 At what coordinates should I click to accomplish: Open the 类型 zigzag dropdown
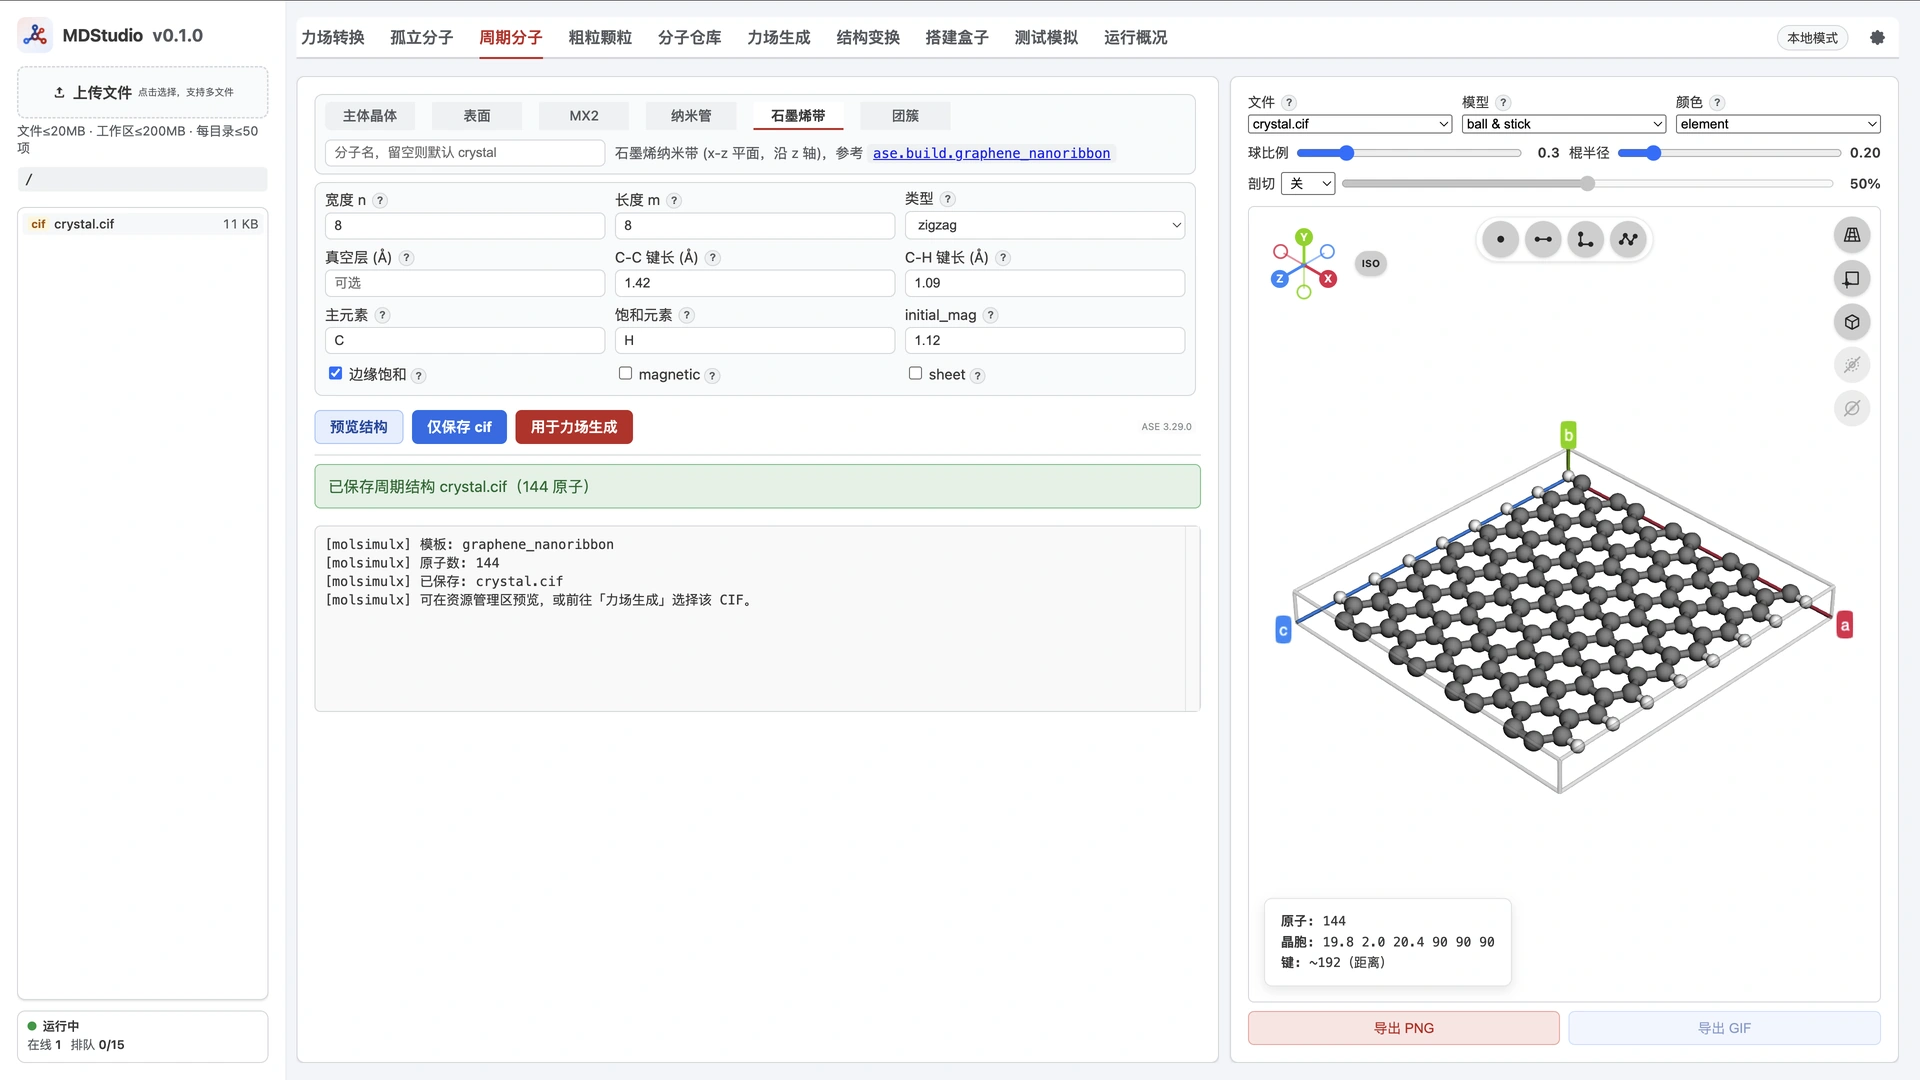[x=1045, y=225]
